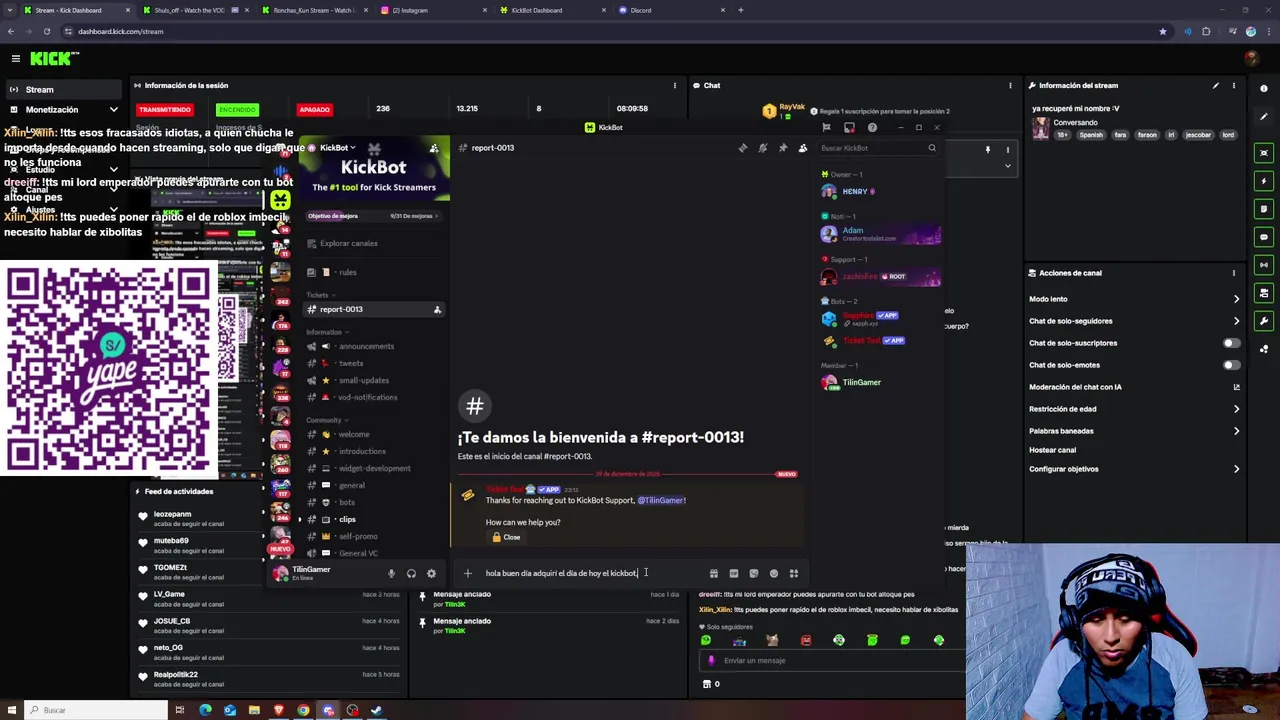Image resolution: width=1280 pixels, height=720 pixels.
Task: Select Stream in Kick sidebar
Action: 64,89
